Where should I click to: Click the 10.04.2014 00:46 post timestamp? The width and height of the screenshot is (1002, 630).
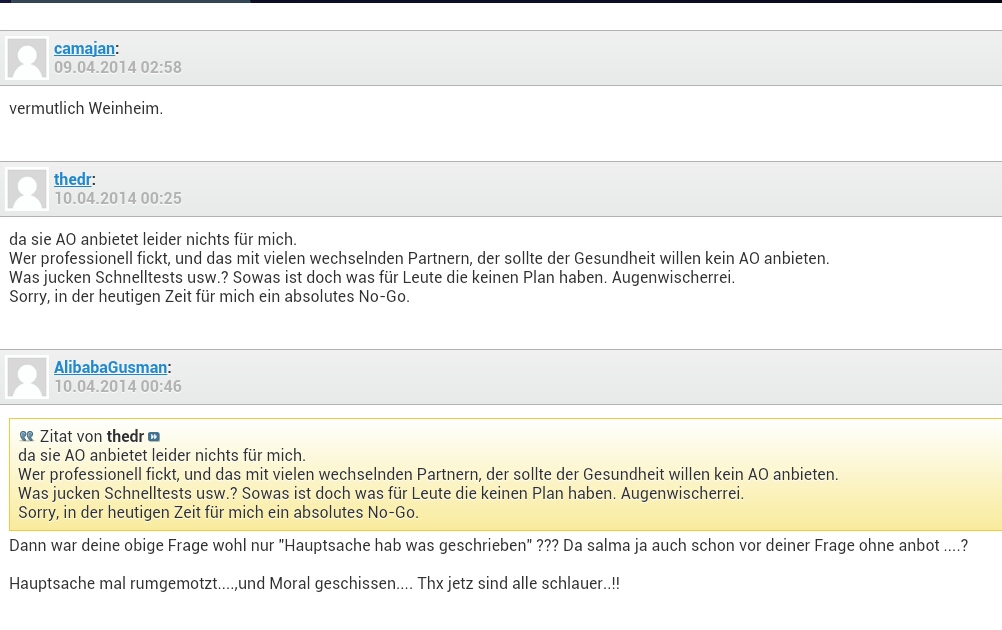(x=118, y=387)
